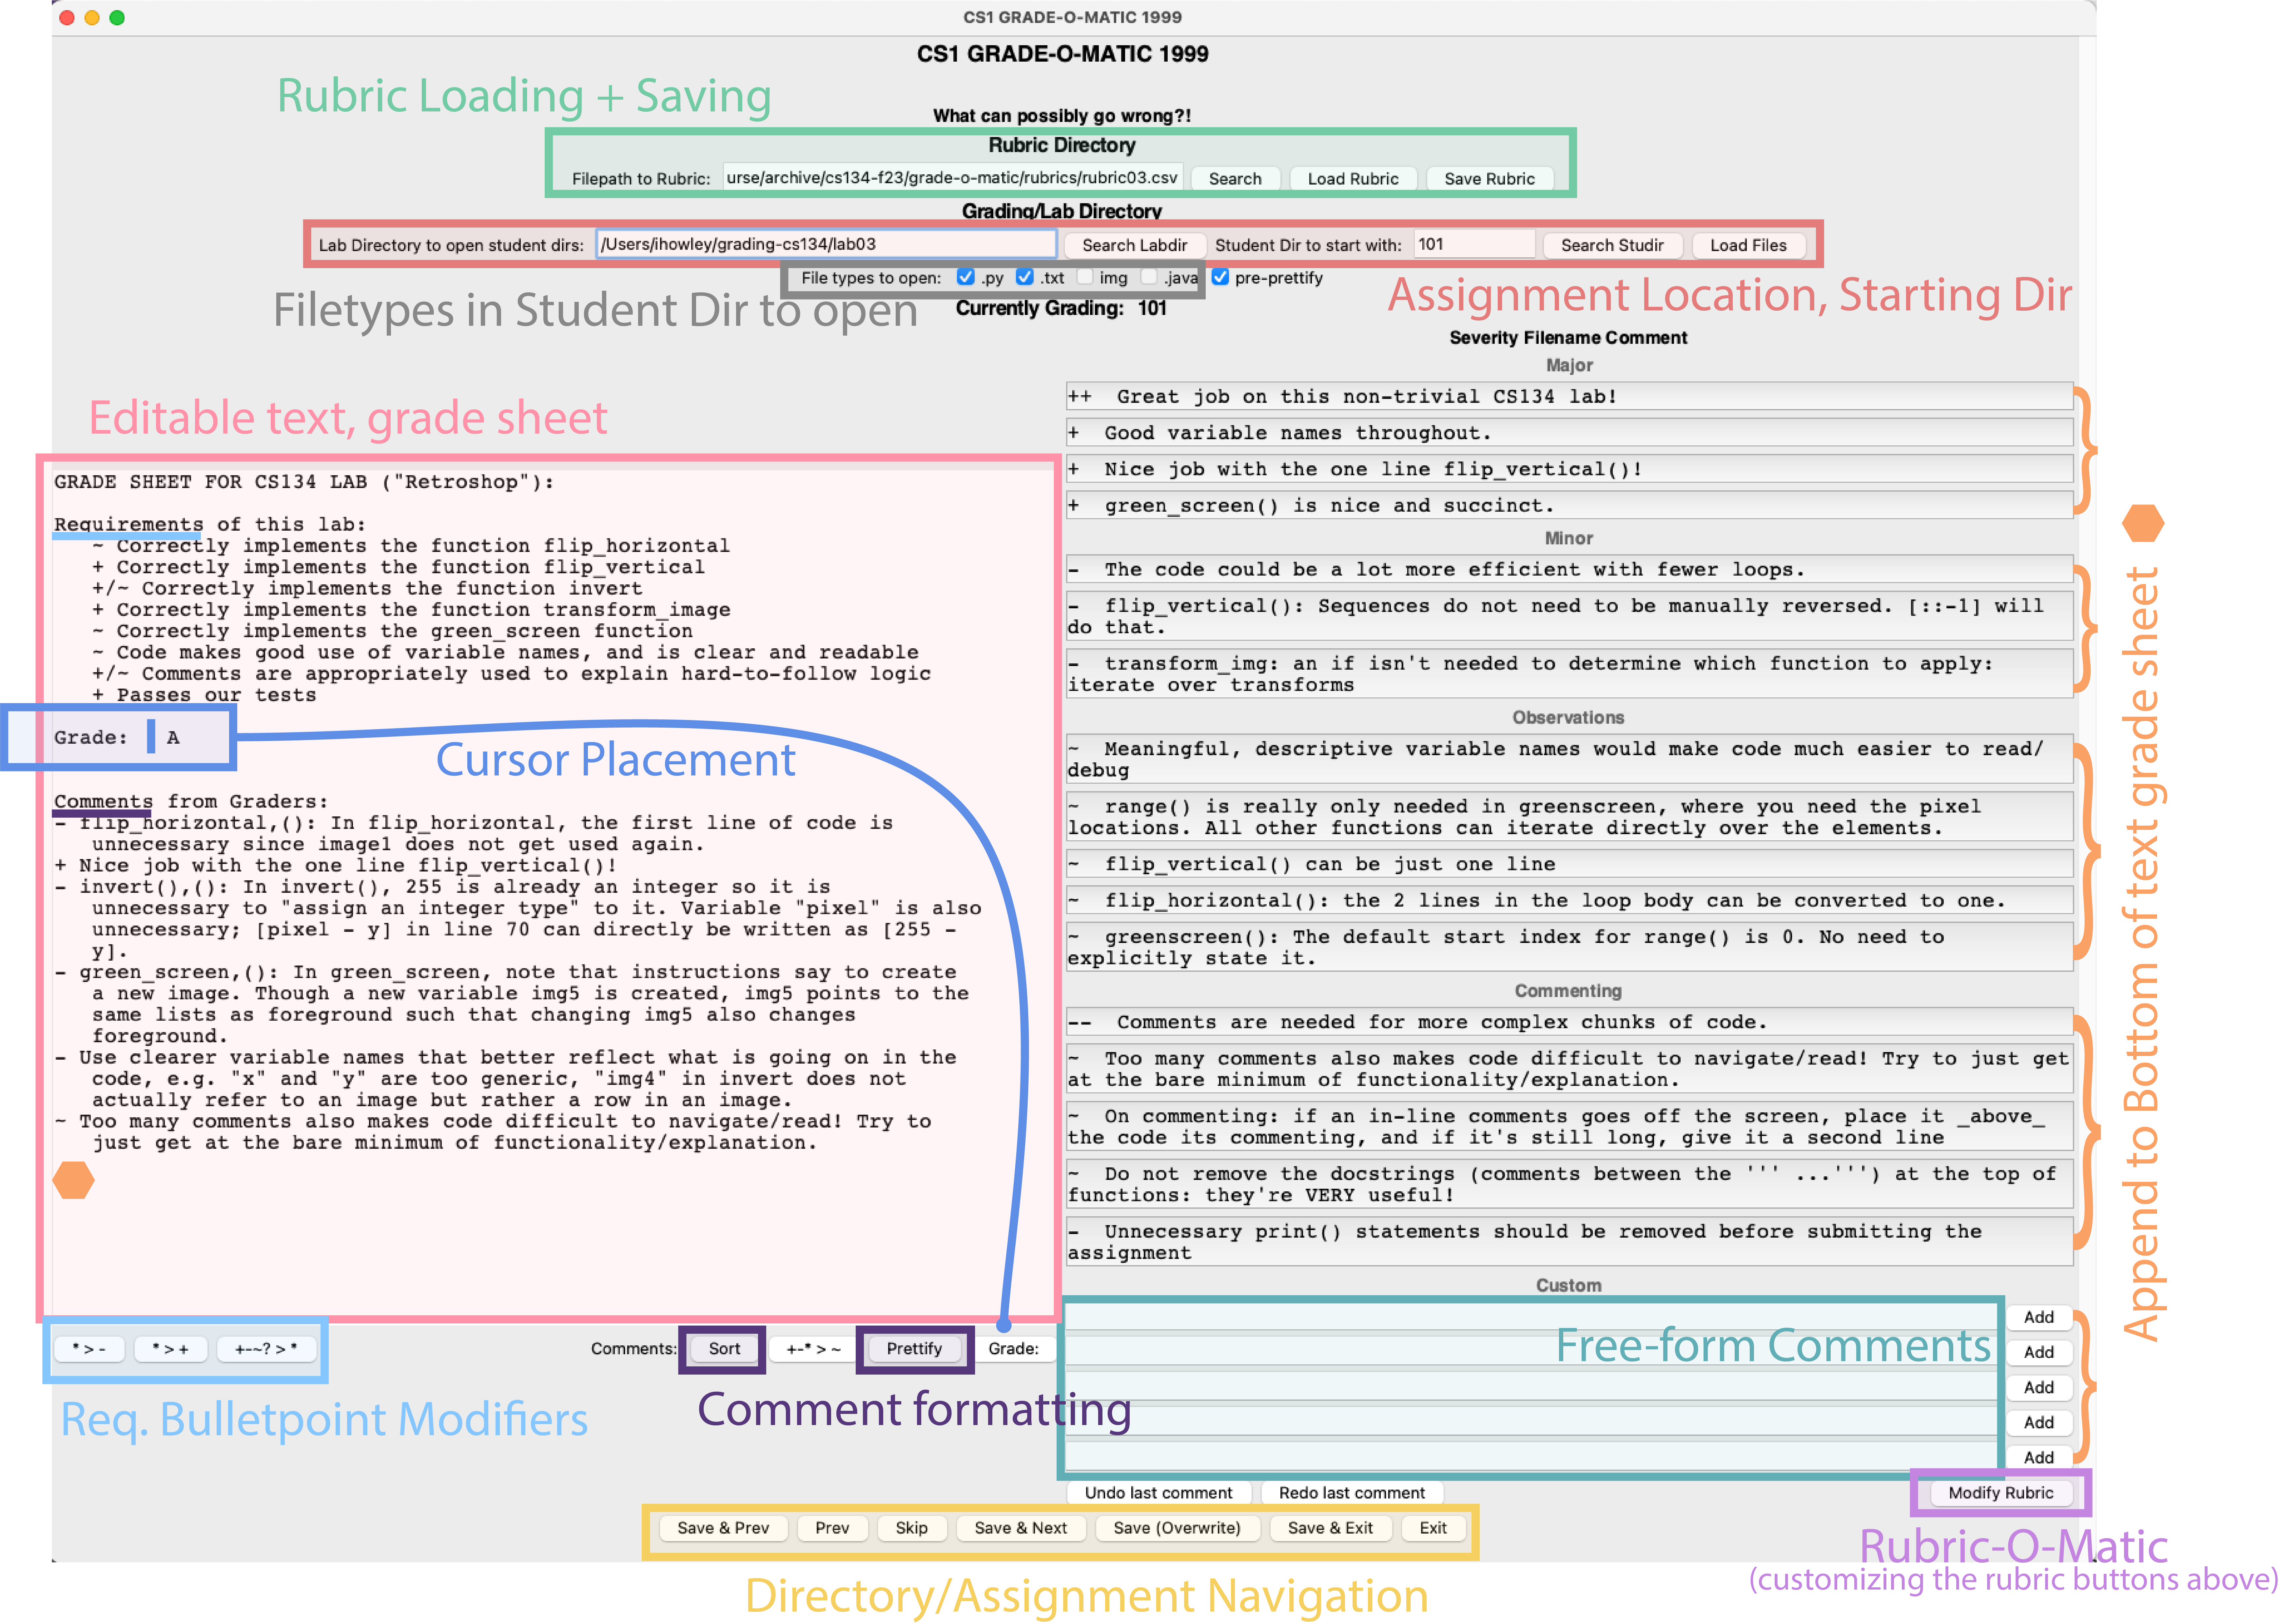The image size is (2280, 1624).
Task: Toggle the pre-prettify checkbox
Action: pos(1220,277)
